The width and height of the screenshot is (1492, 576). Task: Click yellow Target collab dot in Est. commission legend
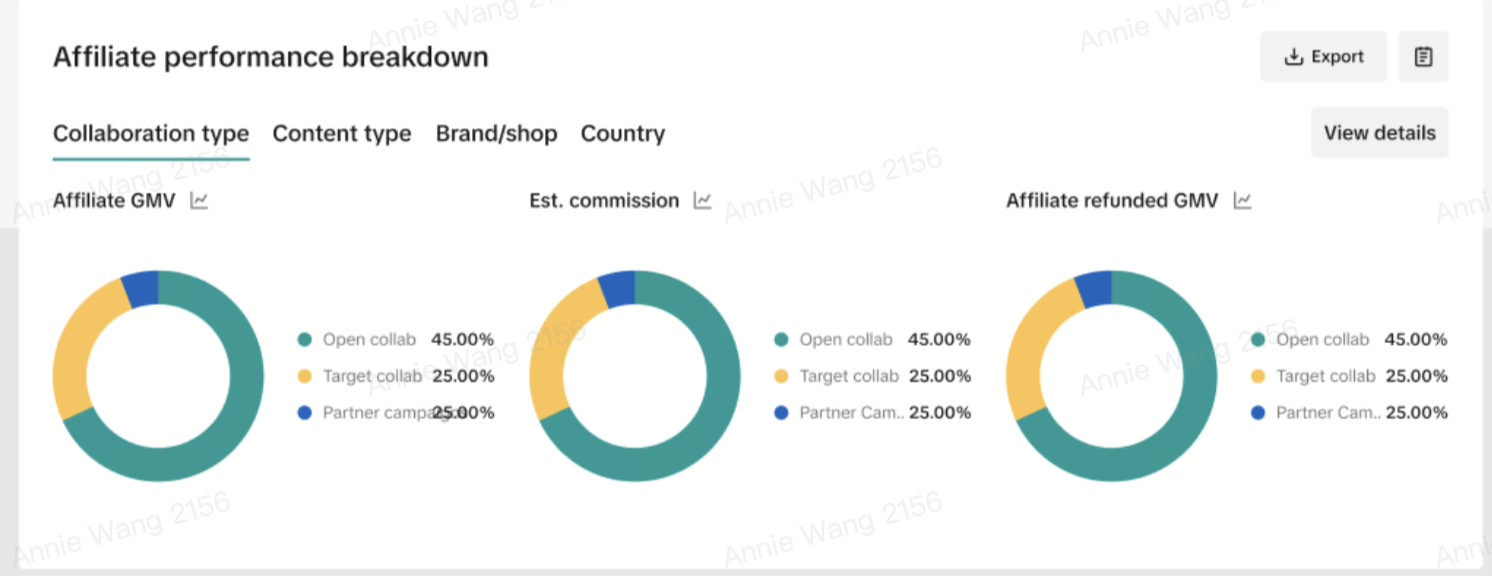click(782, 377)
